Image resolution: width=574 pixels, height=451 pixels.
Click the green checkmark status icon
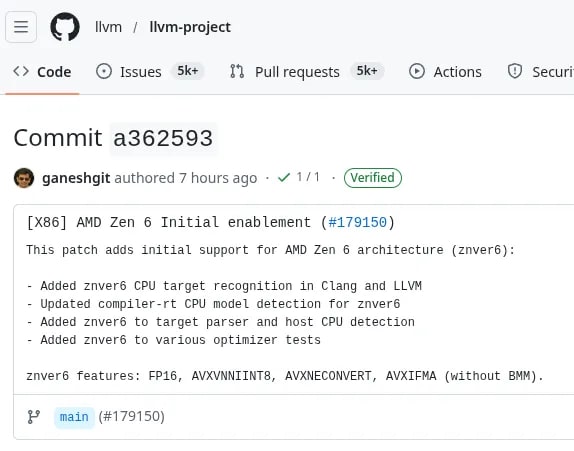(x=284, y=178)
